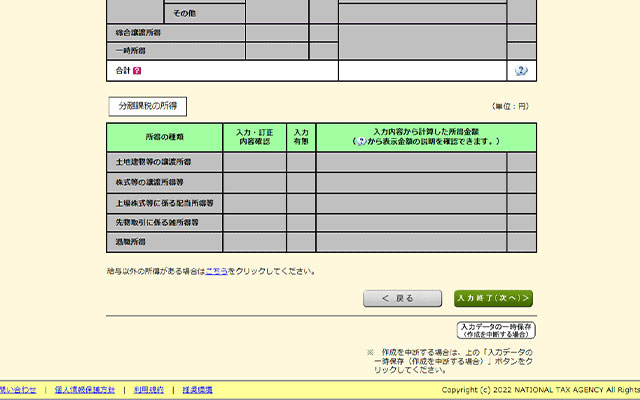Click the help icon in the green 所得金額 header
This screenshot has width=640, height=400.
(361, 142)
